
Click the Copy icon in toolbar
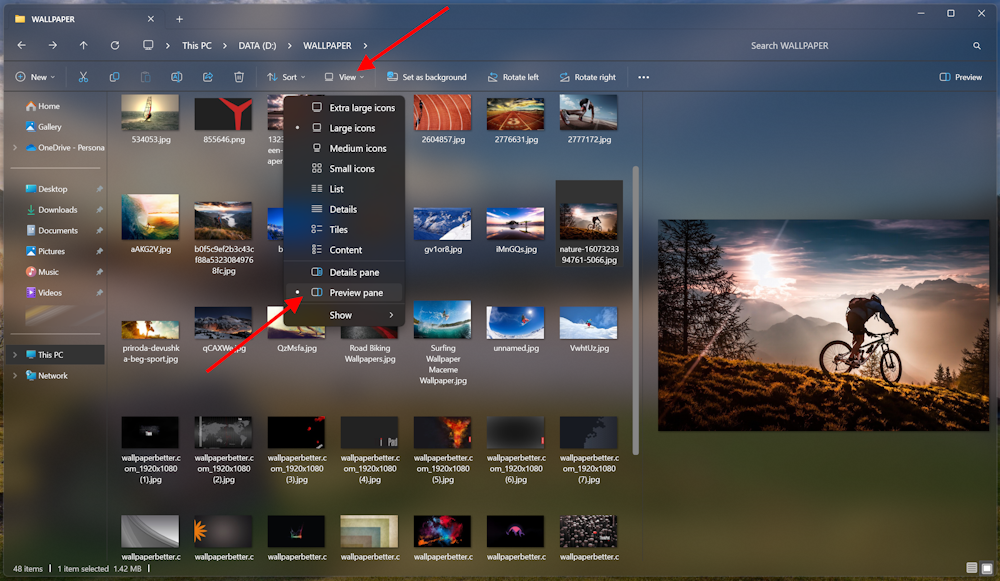point(114,77)
